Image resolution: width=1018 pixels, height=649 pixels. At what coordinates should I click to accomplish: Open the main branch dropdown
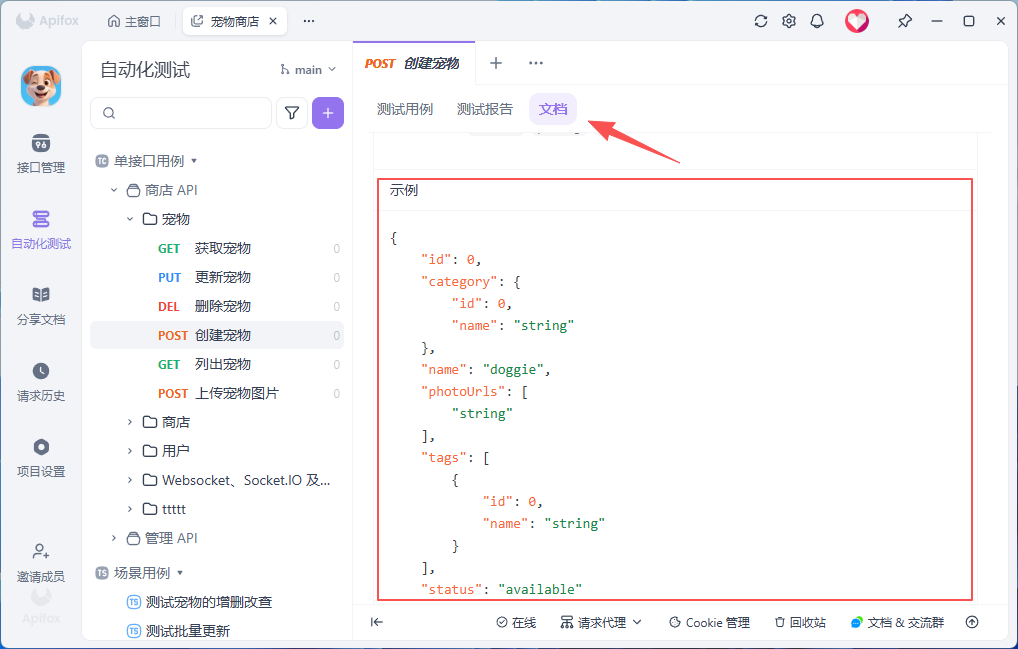click(x=308, y=69)
